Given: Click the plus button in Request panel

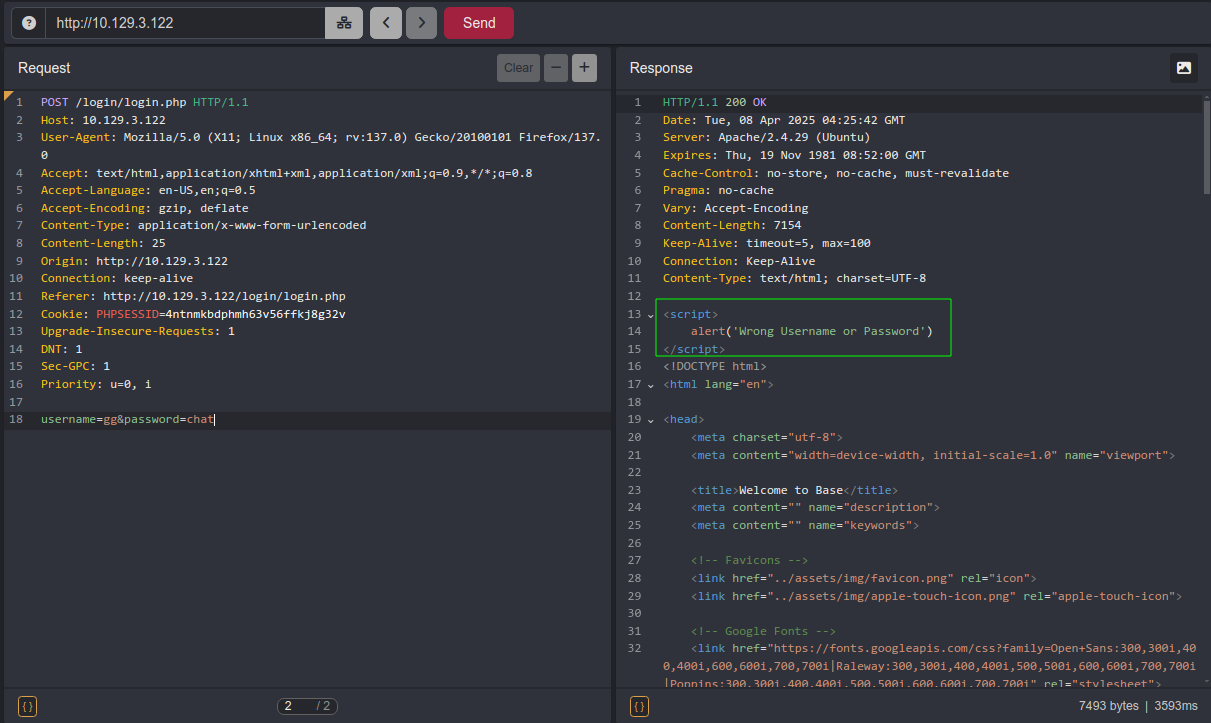Looking at the screenshot, I should (584, 68).
